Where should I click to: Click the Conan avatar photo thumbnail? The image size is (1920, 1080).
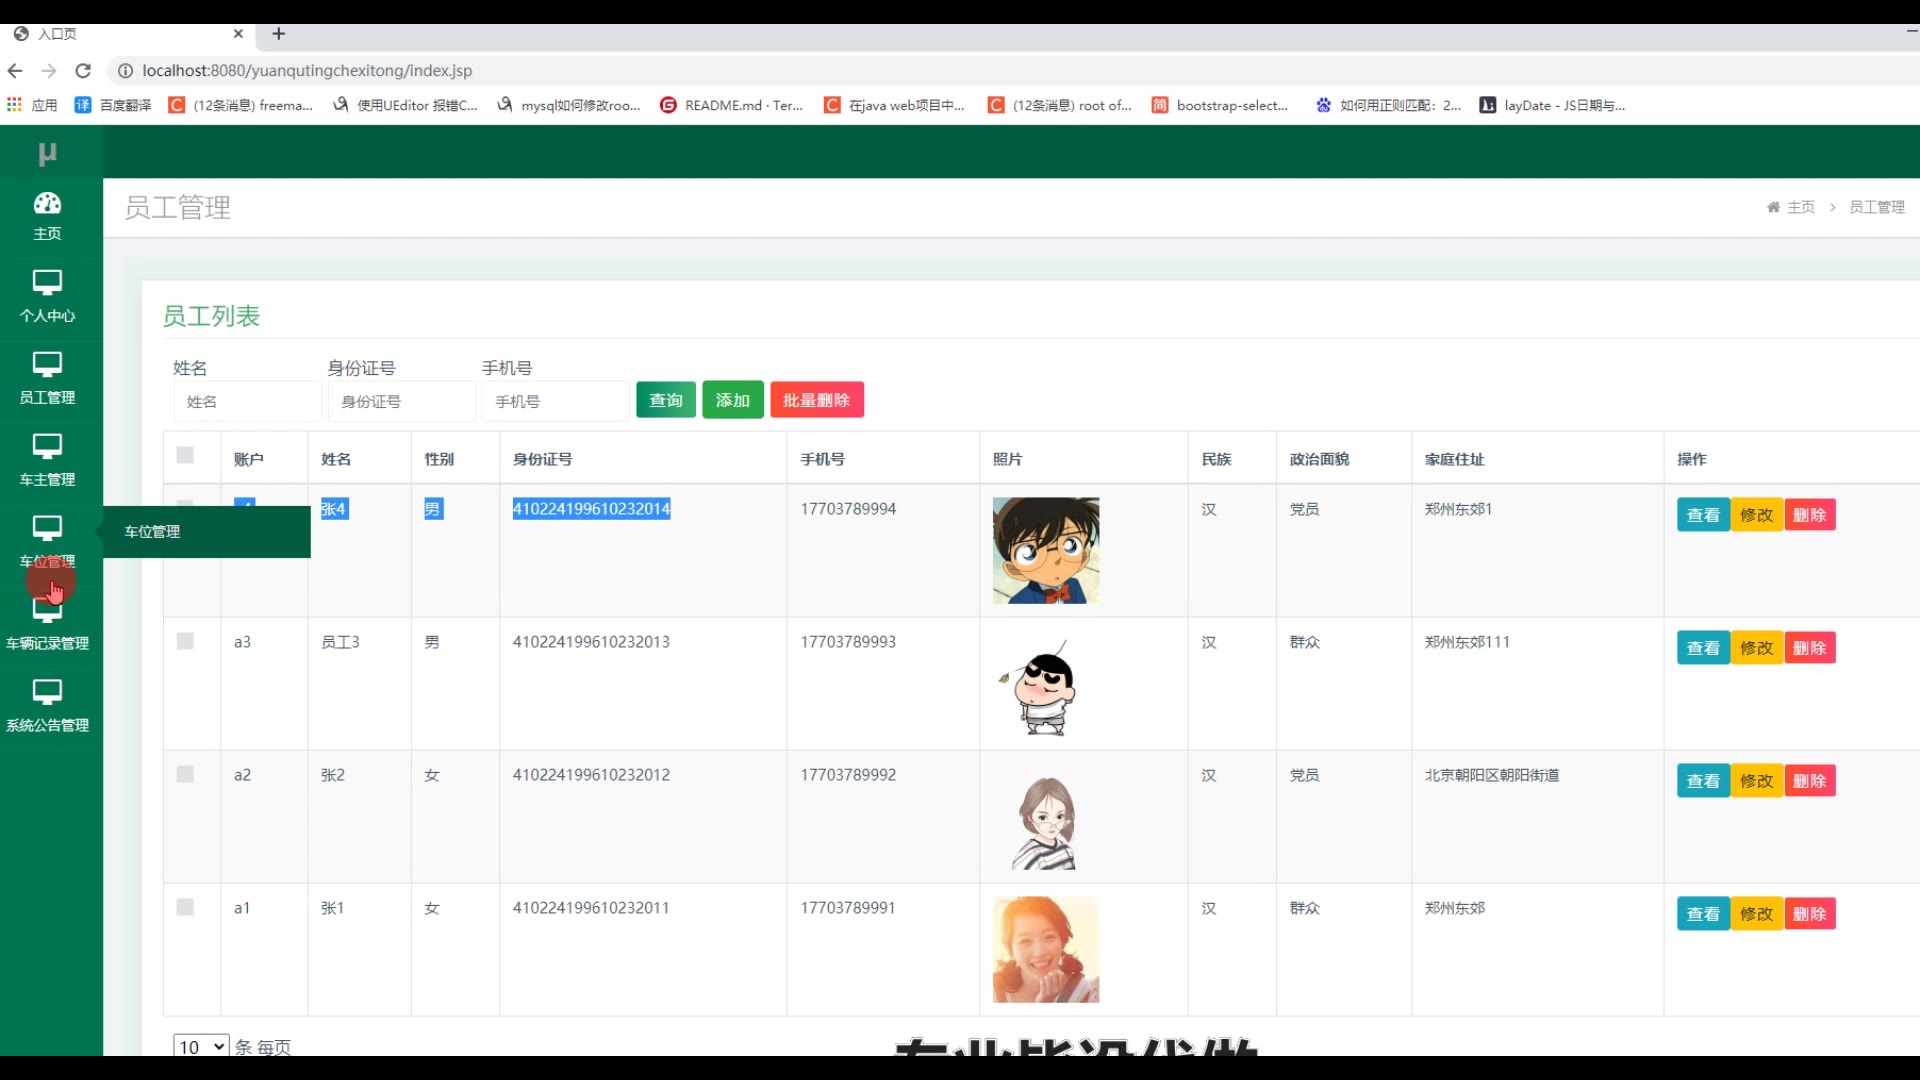(x=1045, y=551)
